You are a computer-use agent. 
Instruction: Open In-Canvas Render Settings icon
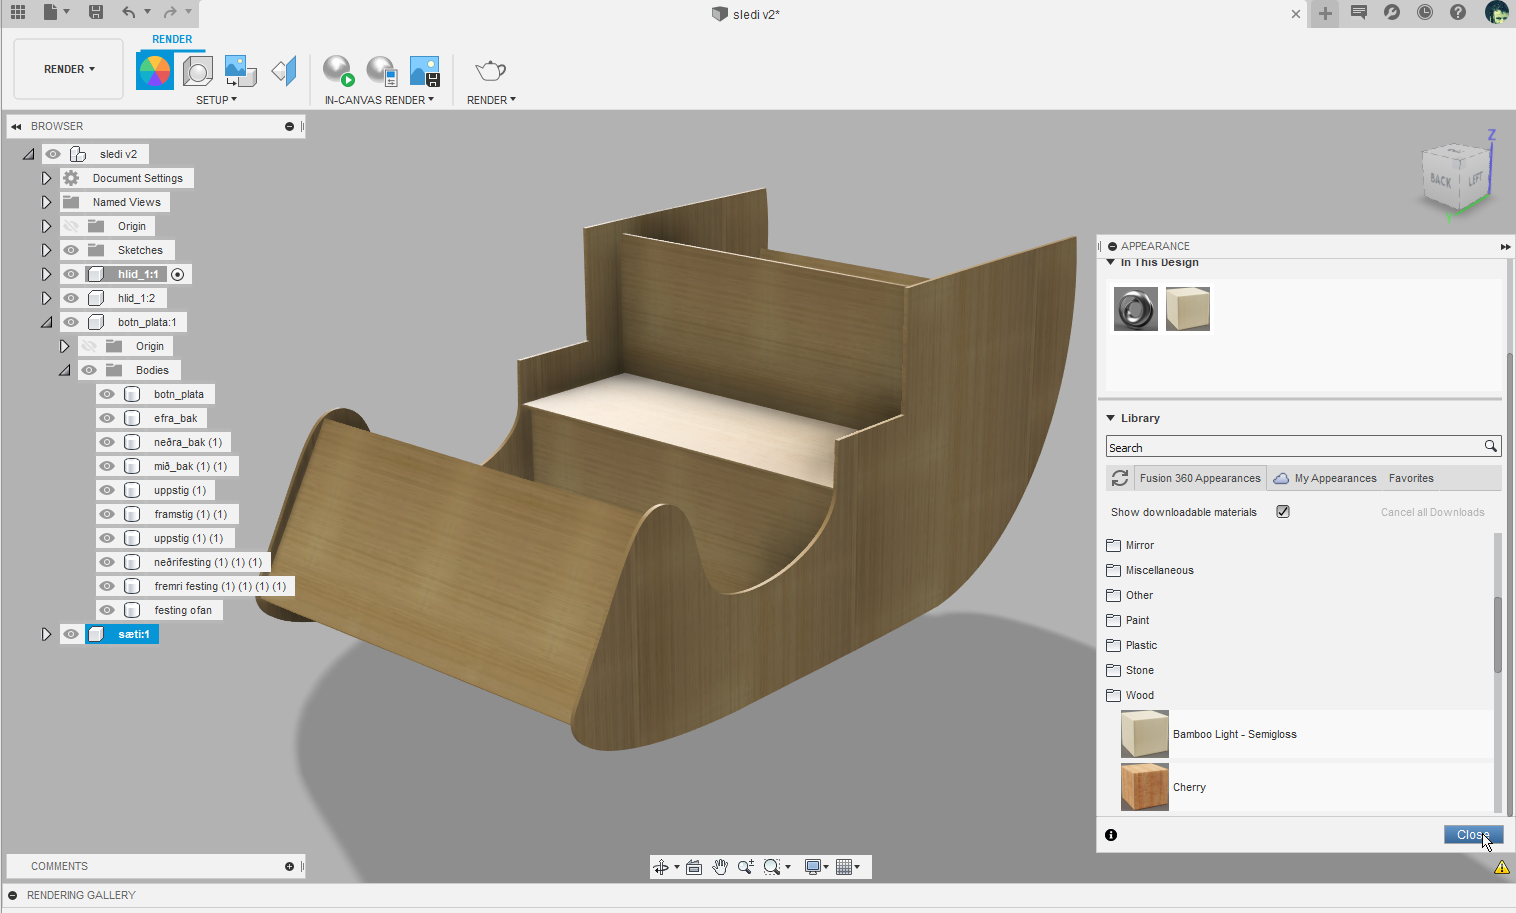pyautogui.click(x=381, y=71)
